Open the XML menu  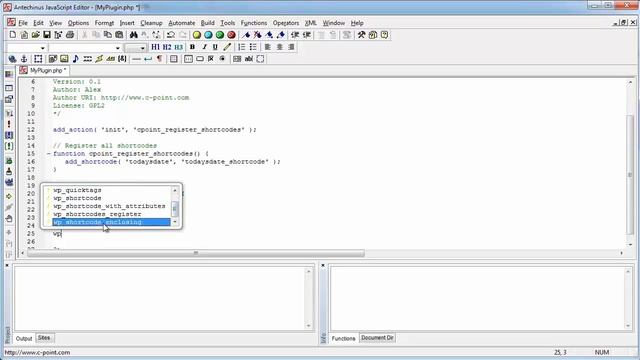311,23
